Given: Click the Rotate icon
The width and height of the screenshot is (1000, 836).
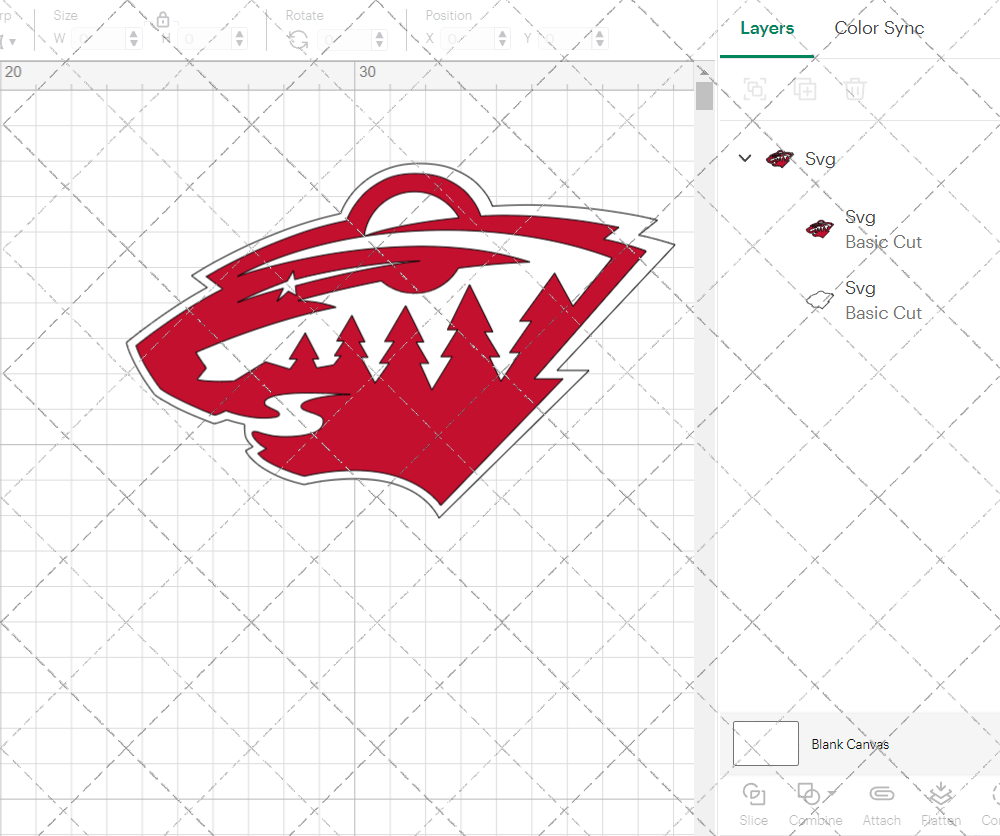Looking at the screenshot, I should (298, 40).
